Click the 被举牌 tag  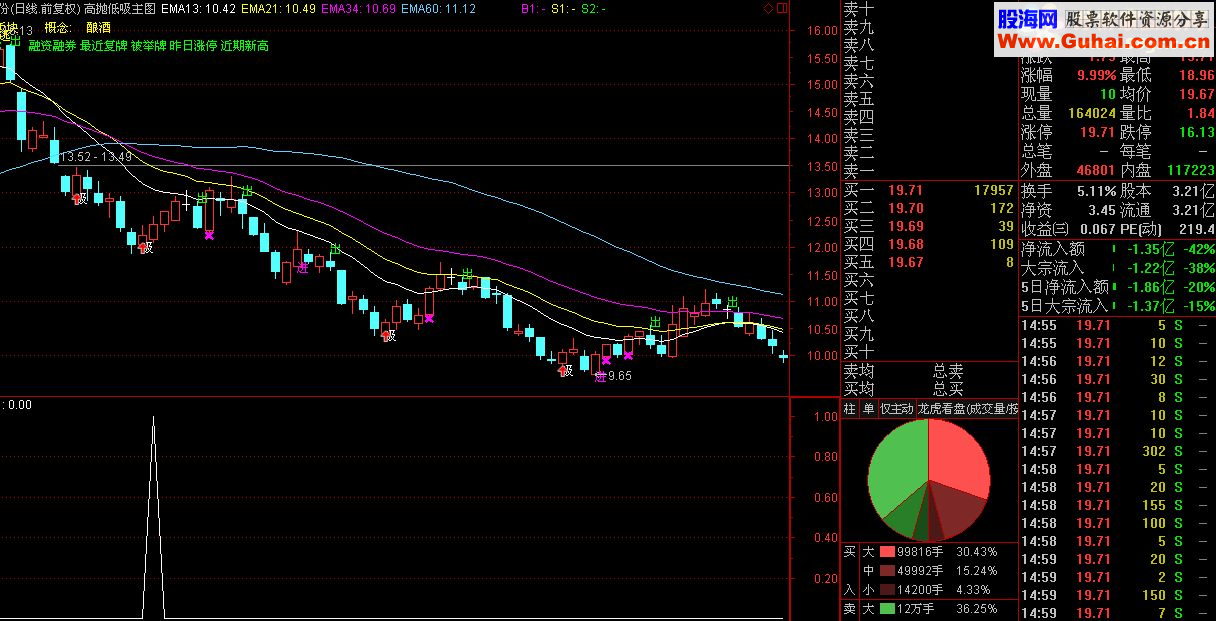pyautogui.click(x=149, y=46)
